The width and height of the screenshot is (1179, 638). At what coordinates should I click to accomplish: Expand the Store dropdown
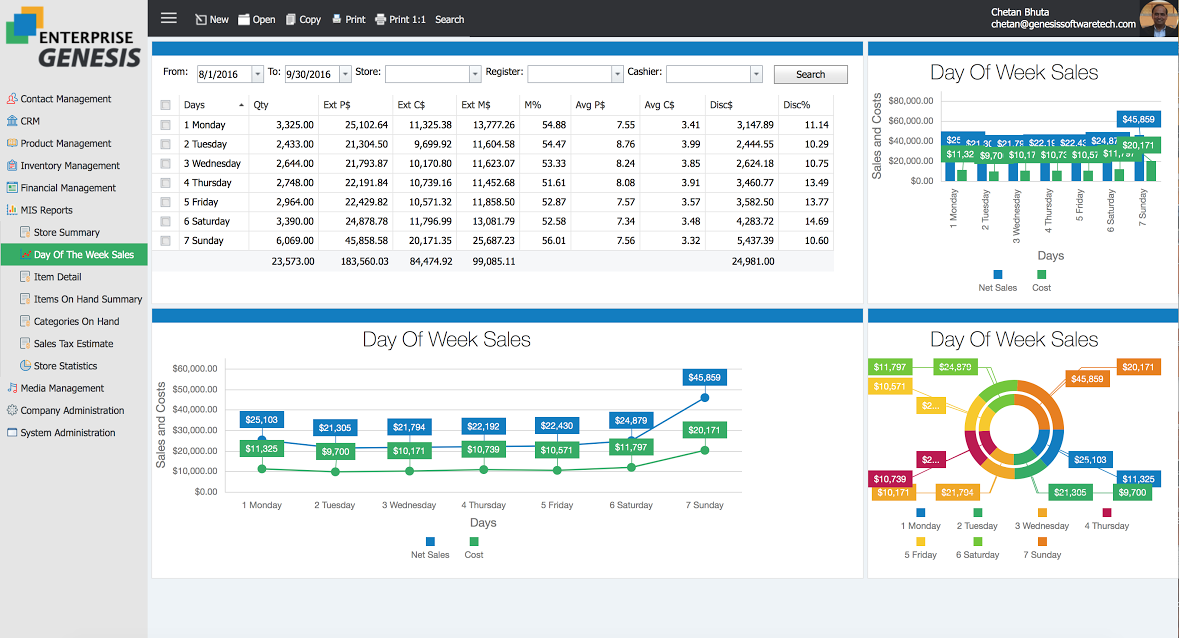(475, 74)
